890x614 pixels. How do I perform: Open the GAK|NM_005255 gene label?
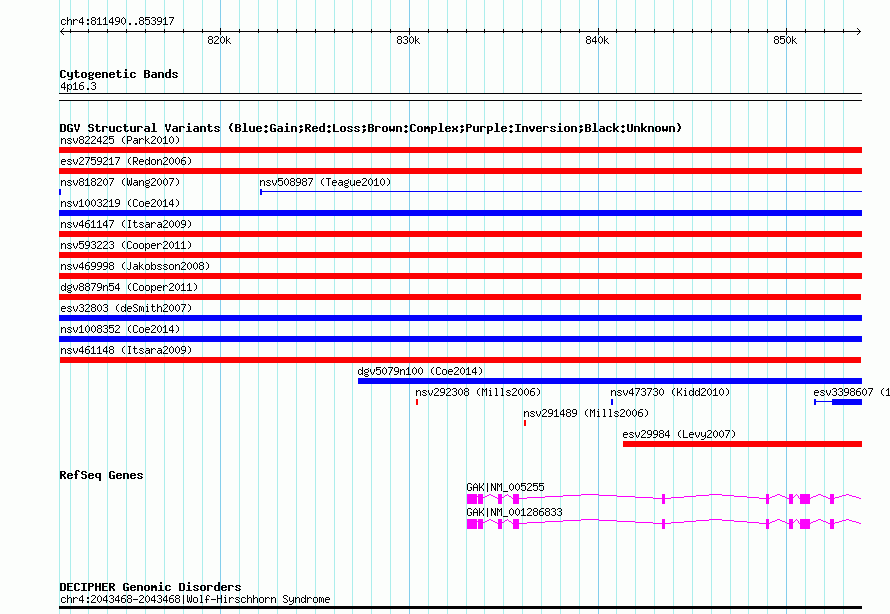(x=505, y=487)
